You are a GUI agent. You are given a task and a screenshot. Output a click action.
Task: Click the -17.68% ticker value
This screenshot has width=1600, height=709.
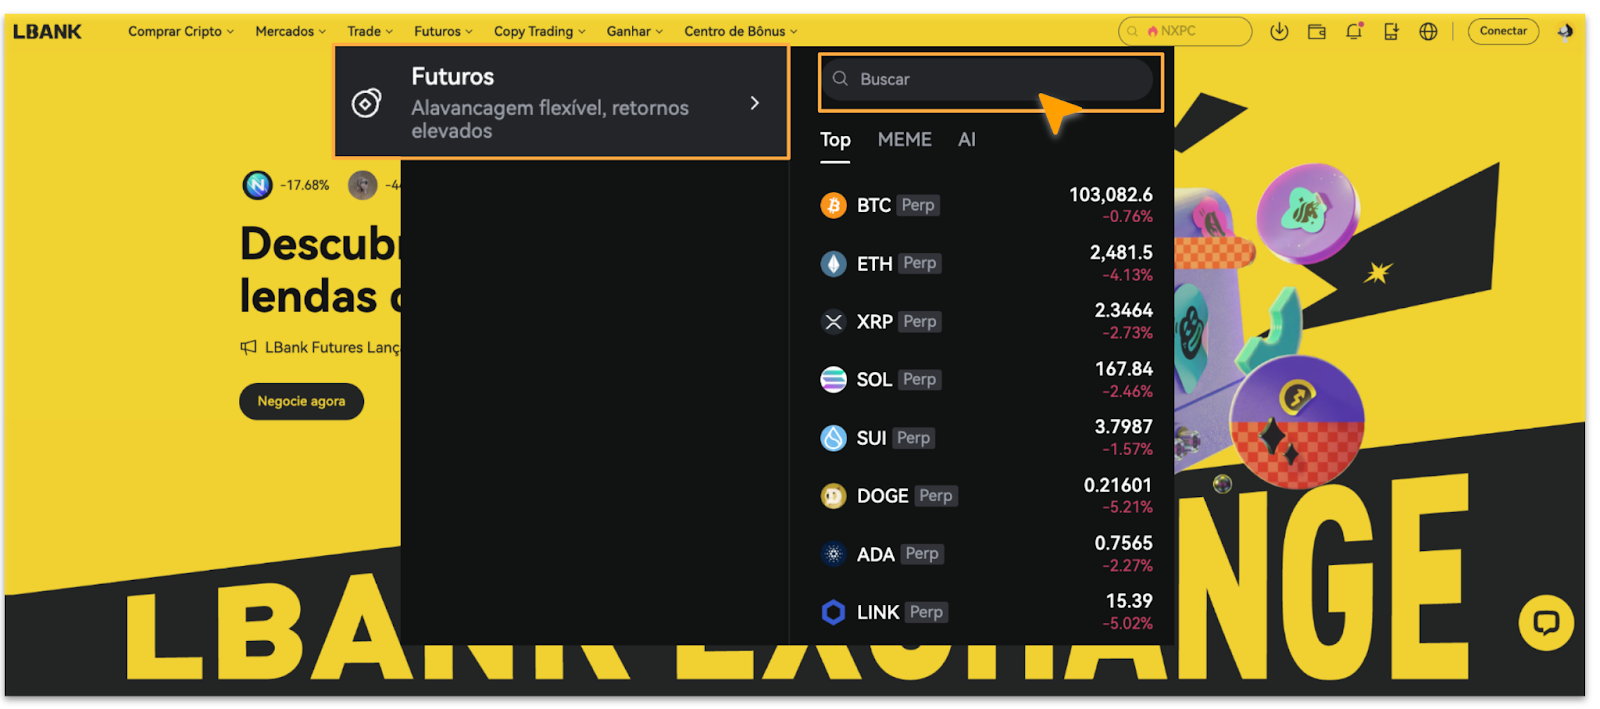coord(305,185)
